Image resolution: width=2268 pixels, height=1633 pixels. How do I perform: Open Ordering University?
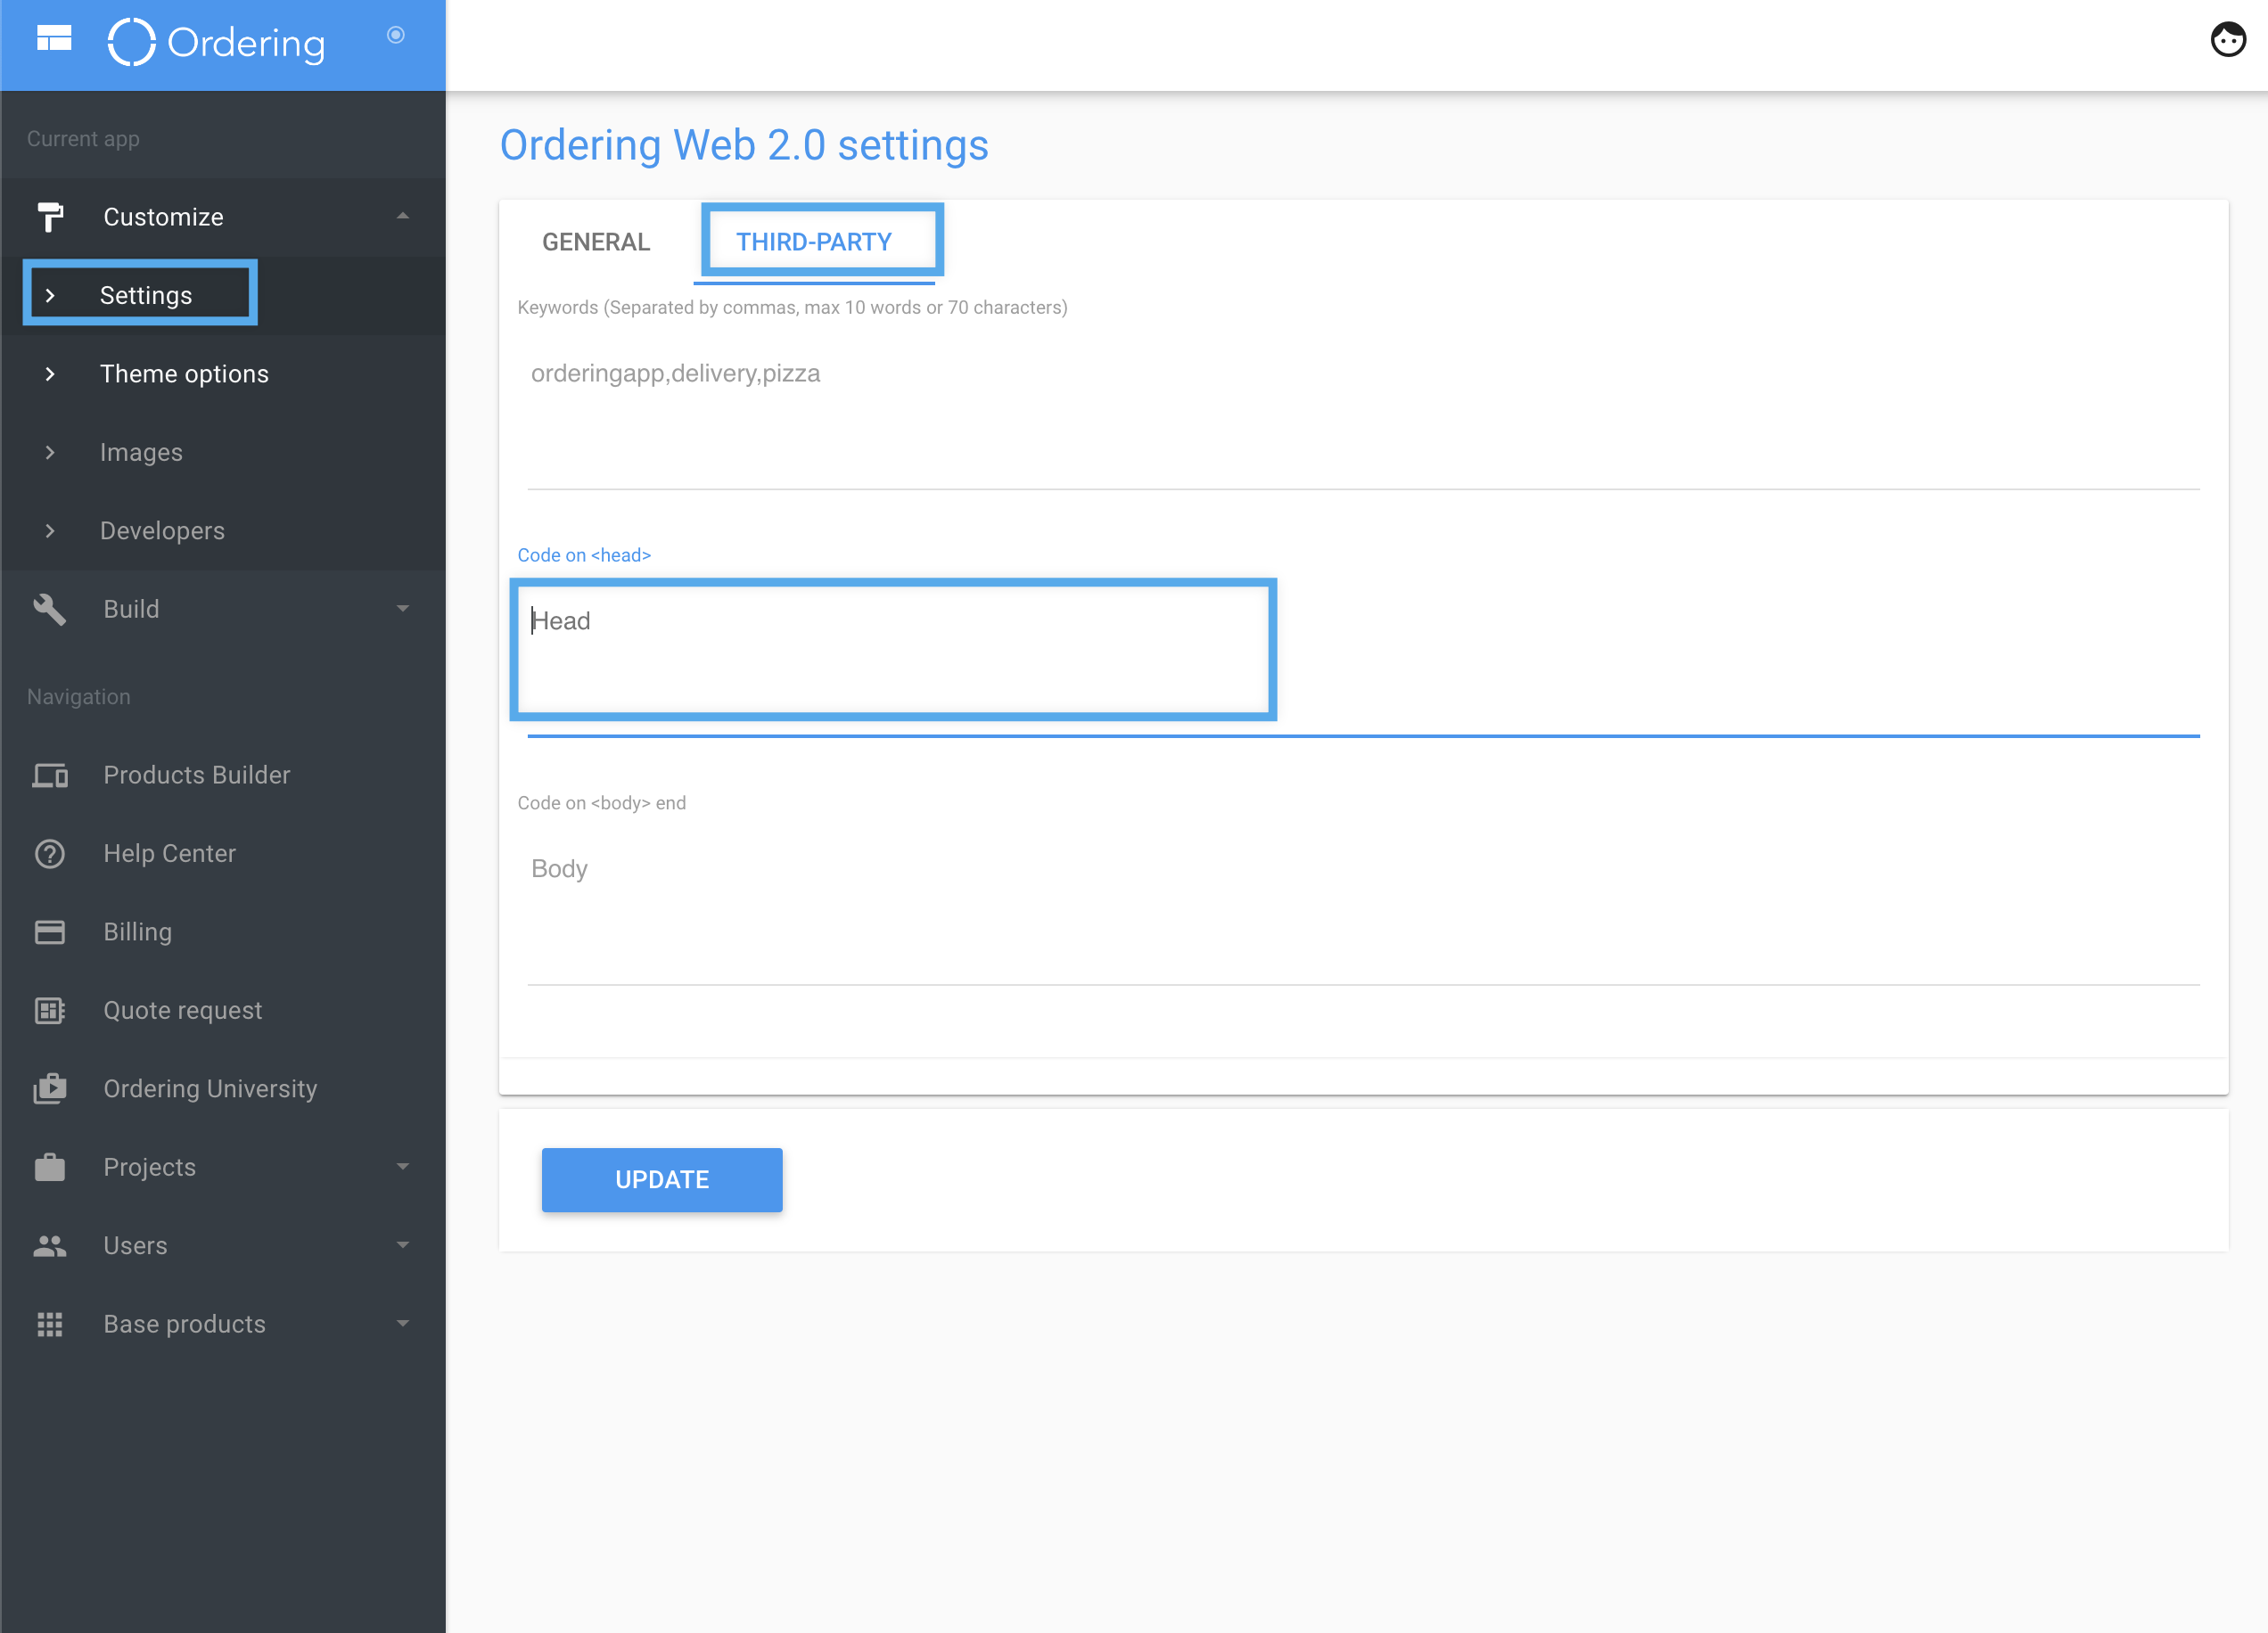coord(210,1088)
